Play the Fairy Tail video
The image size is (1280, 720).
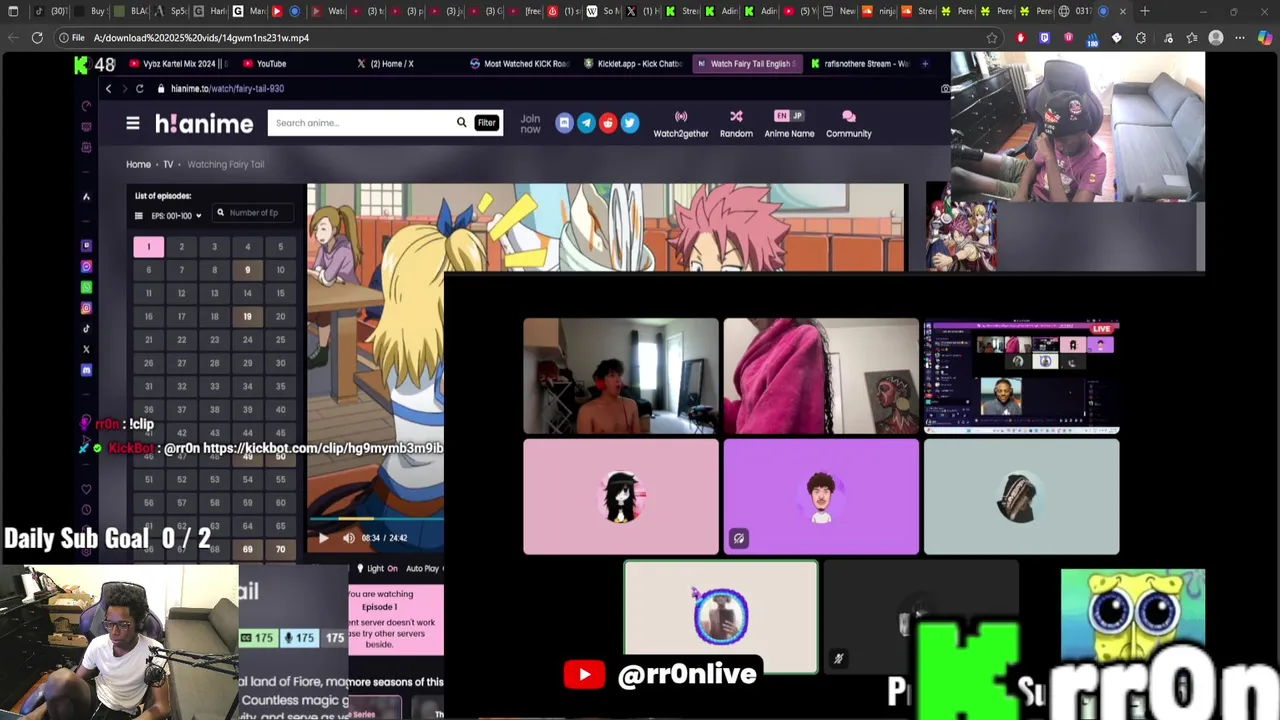point(323,538)
